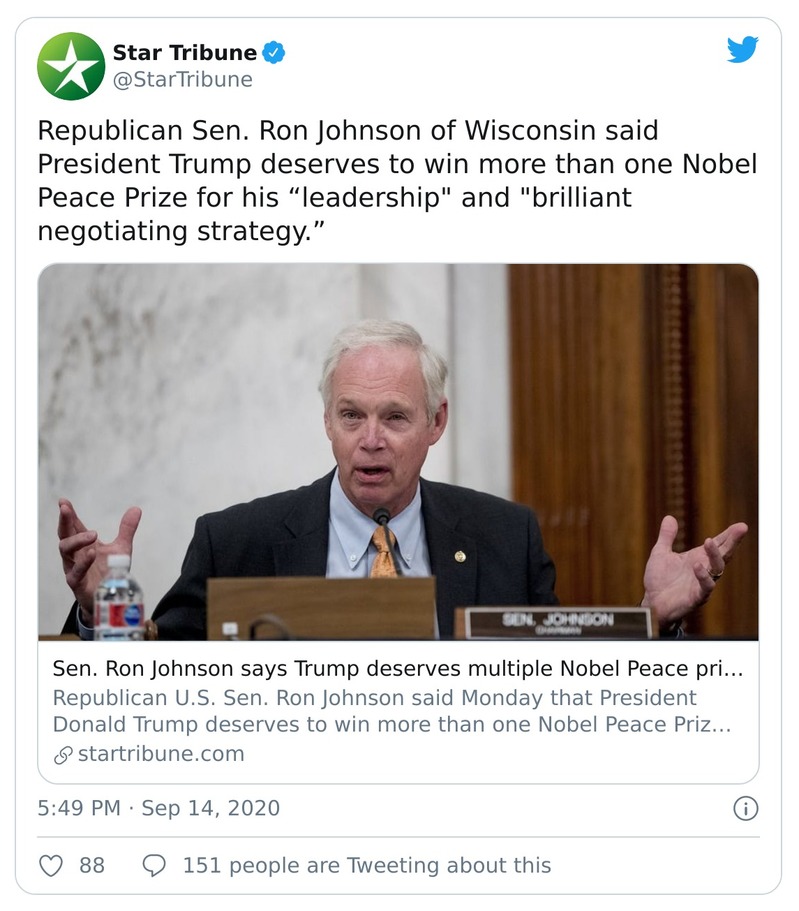
Task: Click the grey article description text
Action: tap(390, 711)
